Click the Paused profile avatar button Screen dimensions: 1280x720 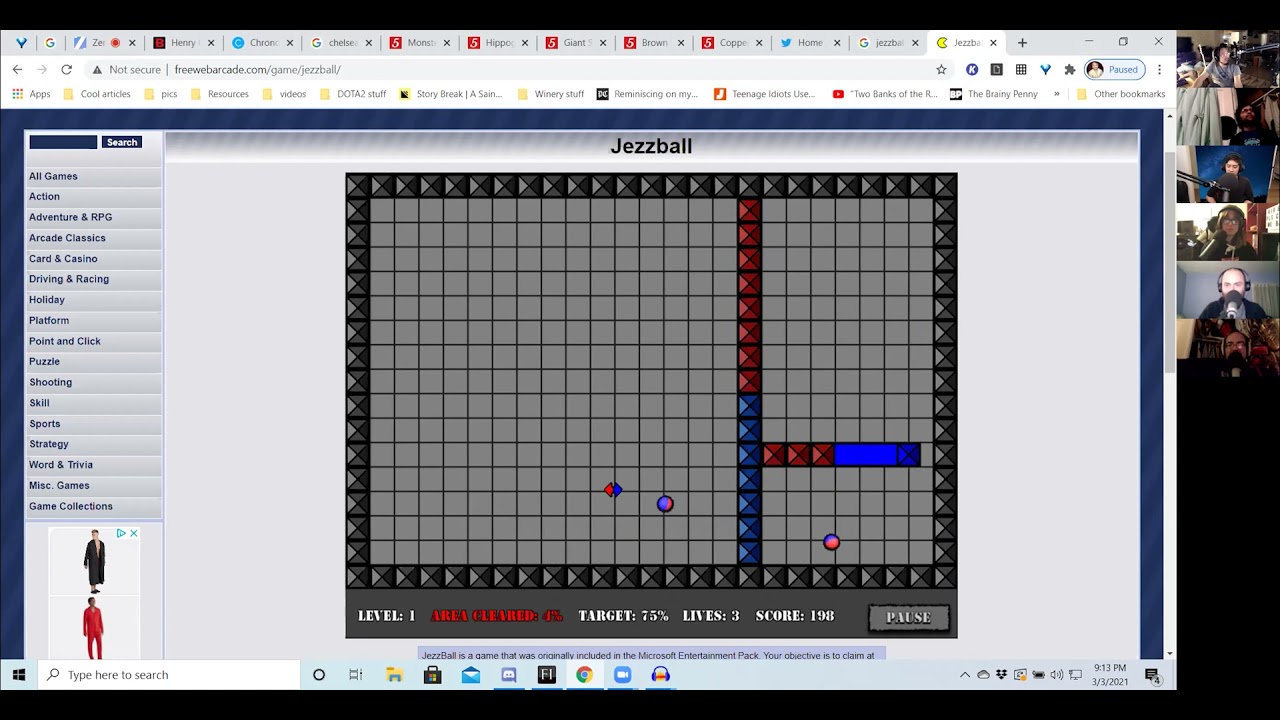coord(1113,69)
